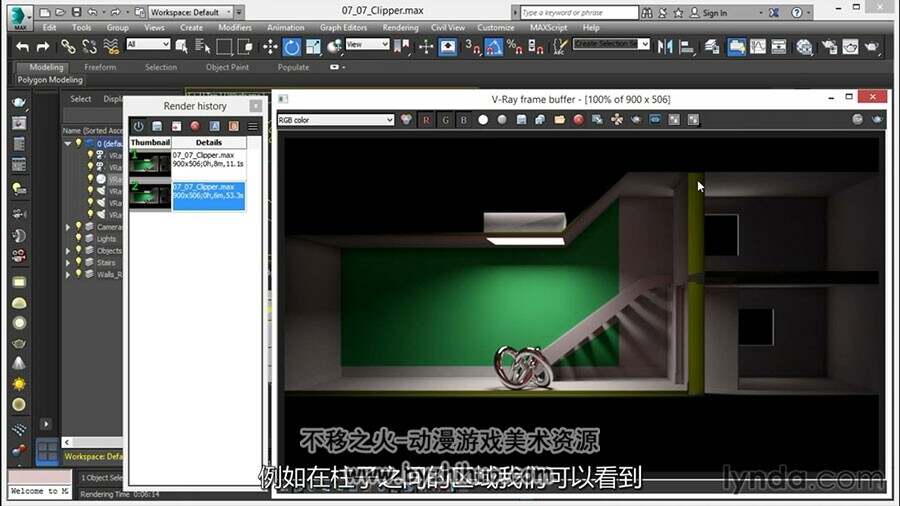Image resolution: width=900 pixels, height=506 pixels.
Task: Open the Modifiers menu
Action: tap(235, 28)
